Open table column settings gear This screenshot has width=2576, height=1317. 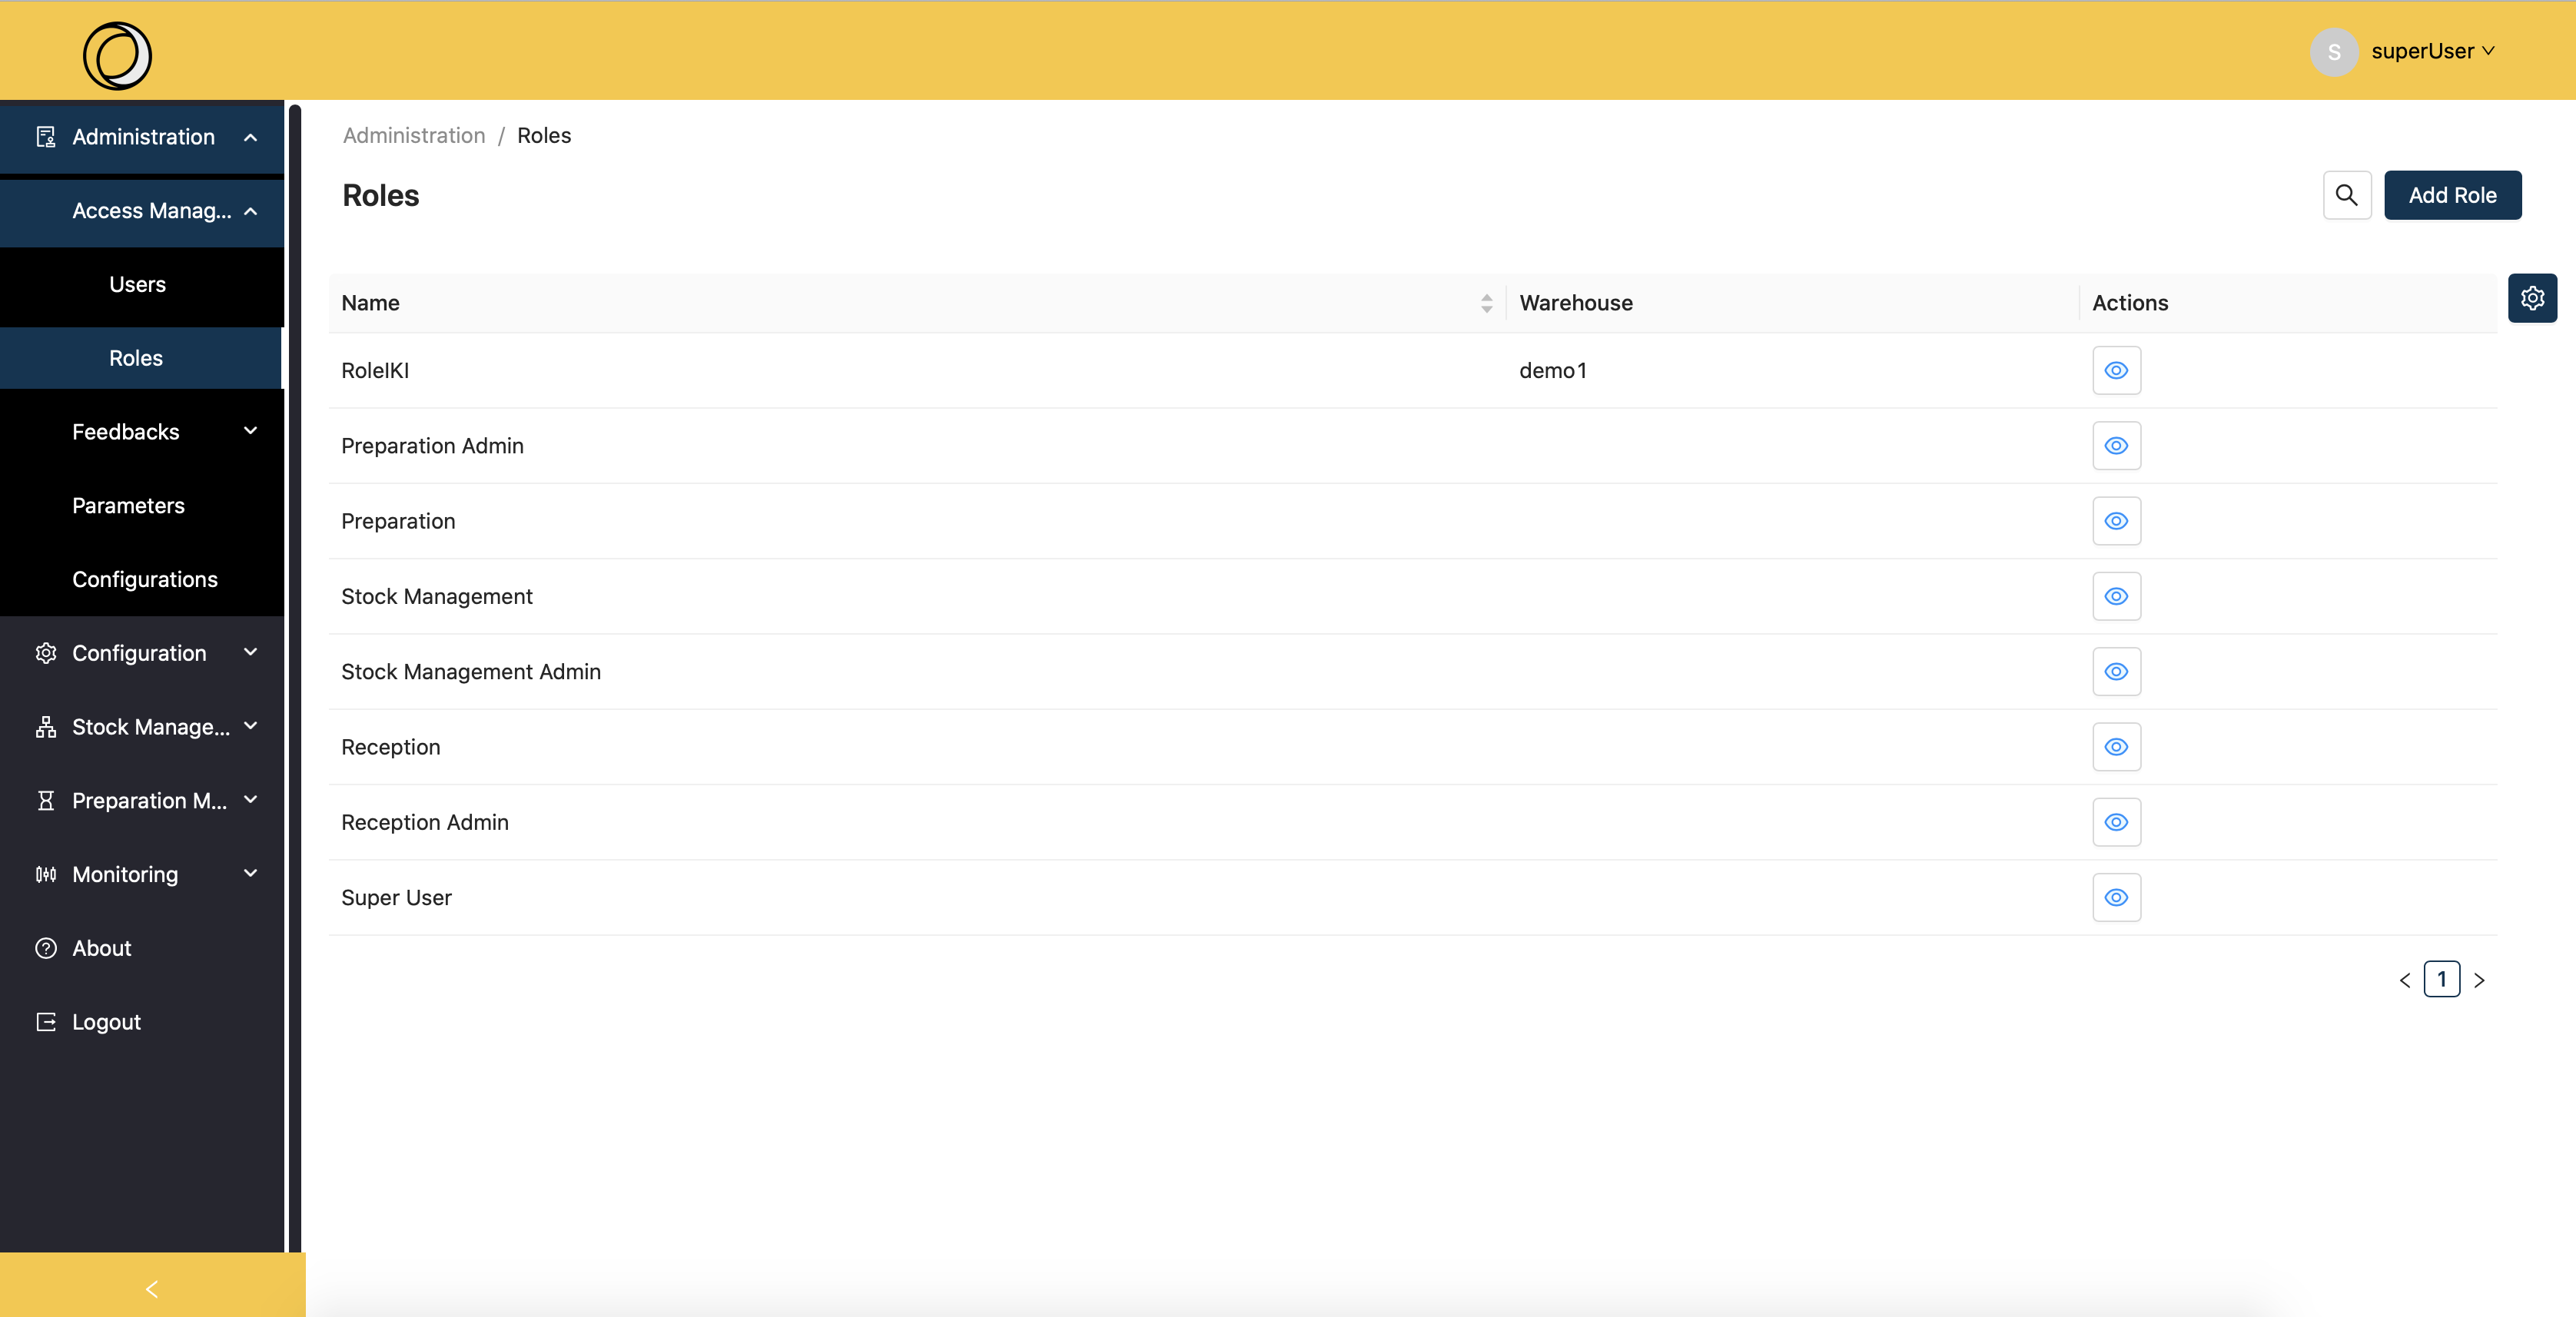[2532, 298]
